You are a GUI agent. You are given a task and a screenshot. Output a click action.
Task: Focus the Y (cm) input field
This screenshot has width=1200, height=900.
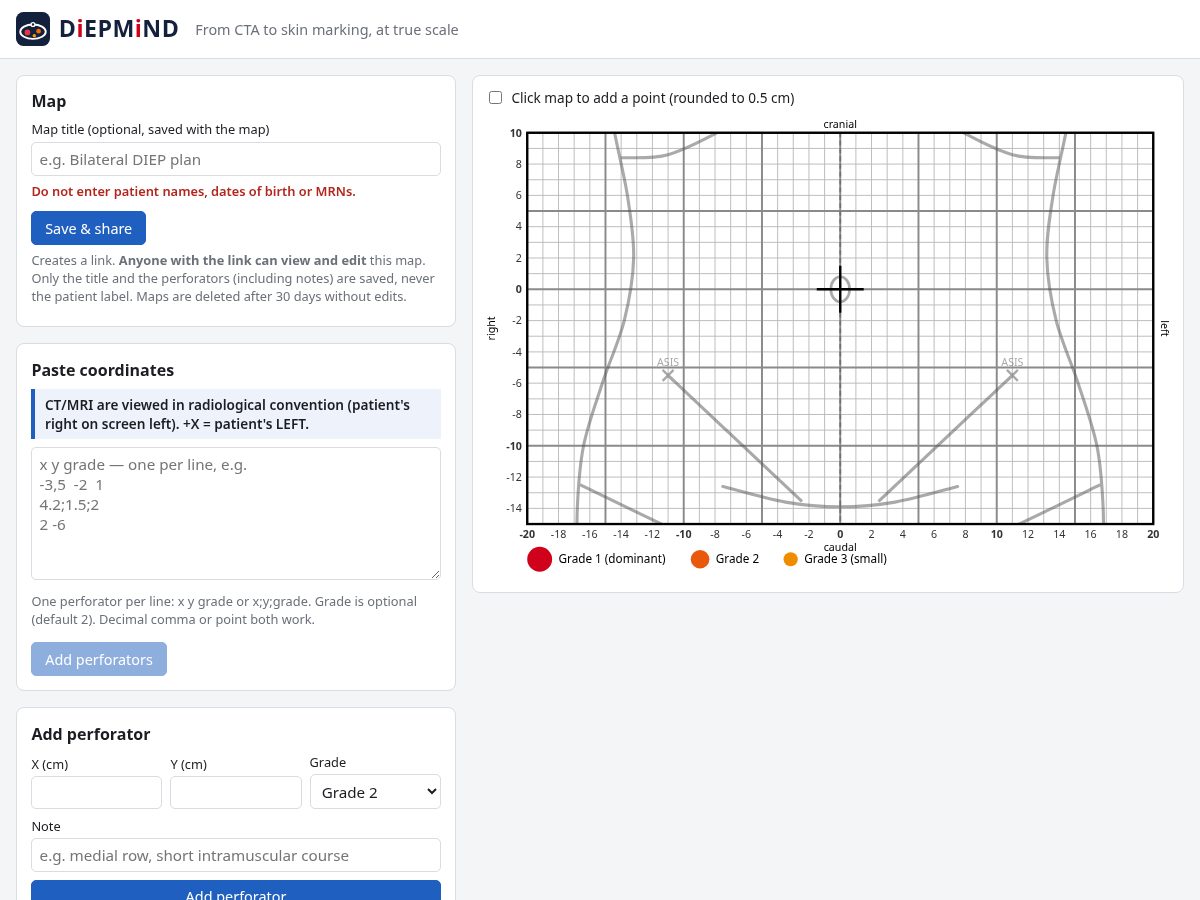pyautogui.click(x=236, y=792)
